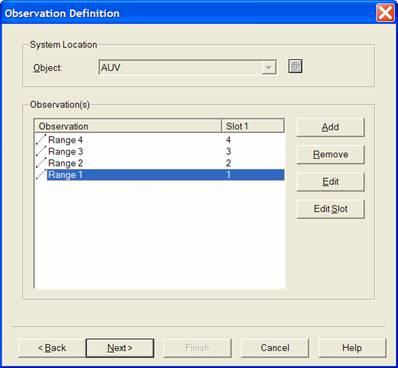The image size is (398, 368).
Task: Go to the Next wizard page
Action: pyautogui.click(x=120, y=348)
